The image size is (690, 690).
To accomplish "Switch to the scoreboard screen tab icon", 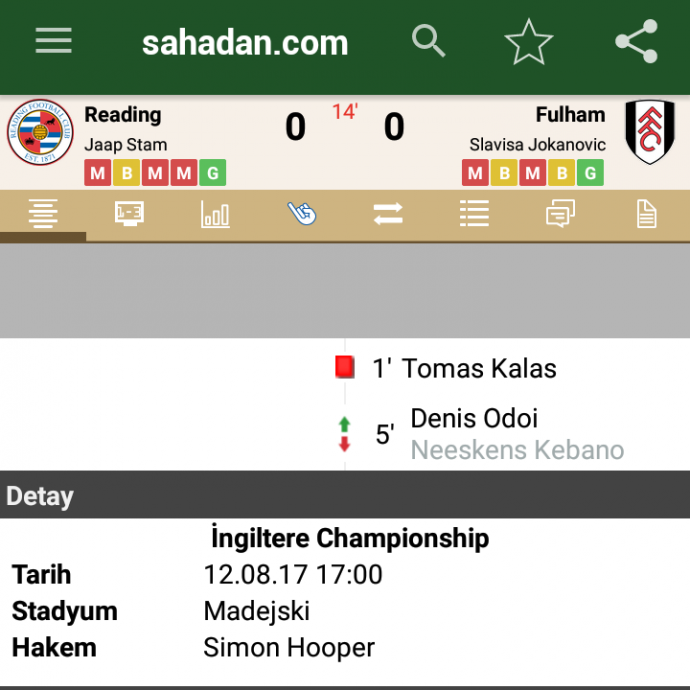I will [129, 214].
